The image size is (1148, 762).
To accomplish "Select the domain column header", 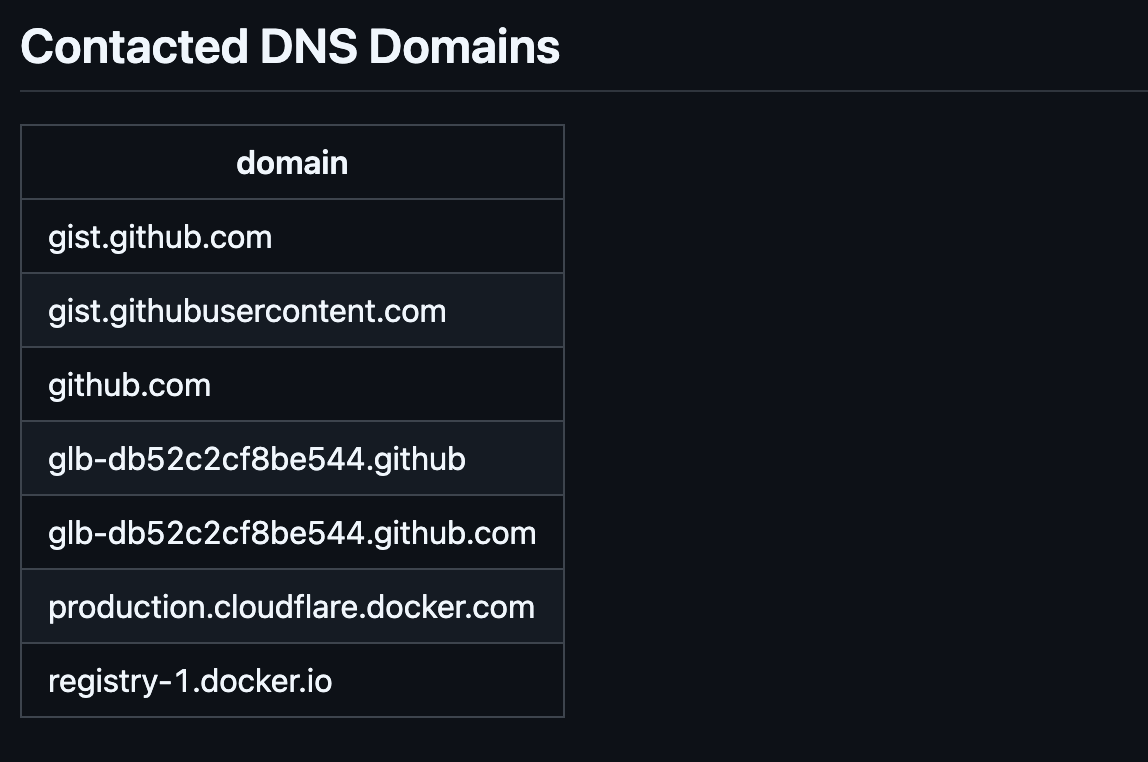I will (292, 163).
